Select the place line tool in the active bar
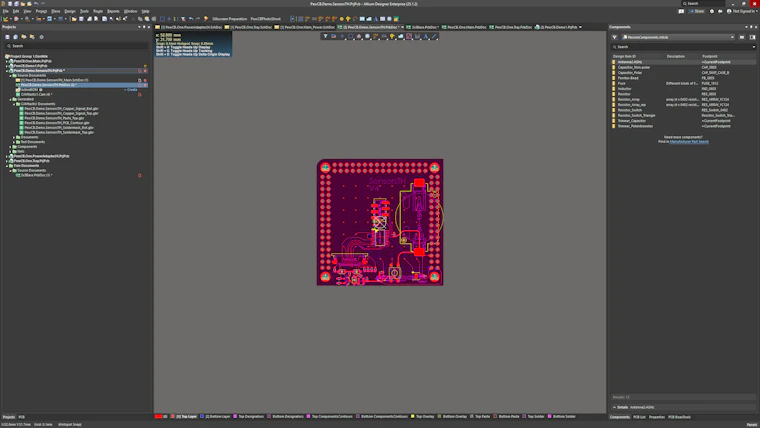 click(x=434, y=36)
